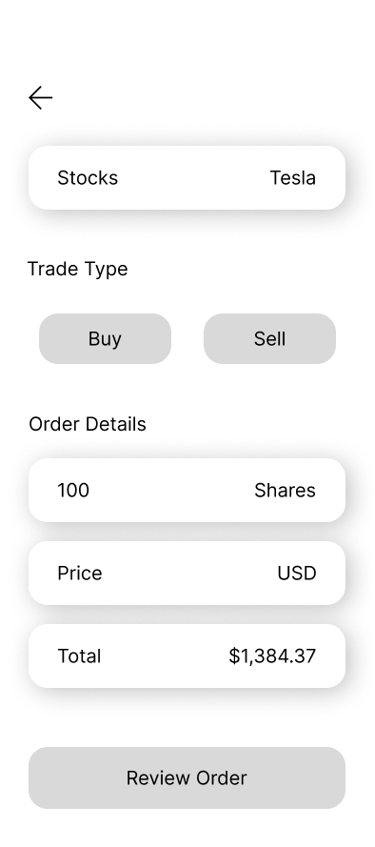Edit the 100 quantity value
The width and height of the screenshot is (375, 847).
(x=73, y=490)
